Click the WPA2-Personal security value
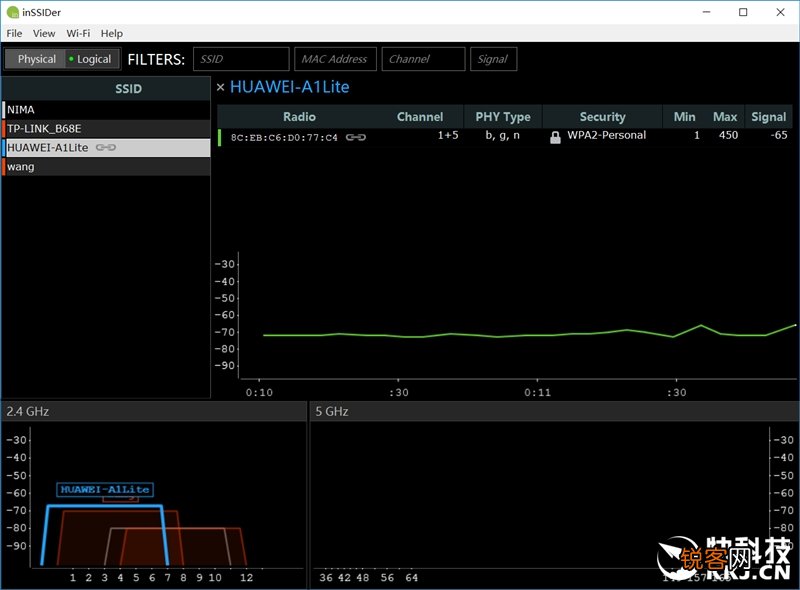 [x=607, y=135]
